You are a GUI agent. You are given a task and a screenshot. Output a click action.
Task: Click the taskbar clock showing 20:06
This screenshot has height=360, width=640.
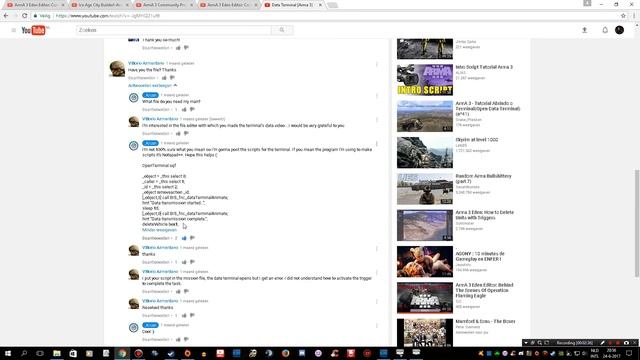pyautogui.click(x=611, y=353)
